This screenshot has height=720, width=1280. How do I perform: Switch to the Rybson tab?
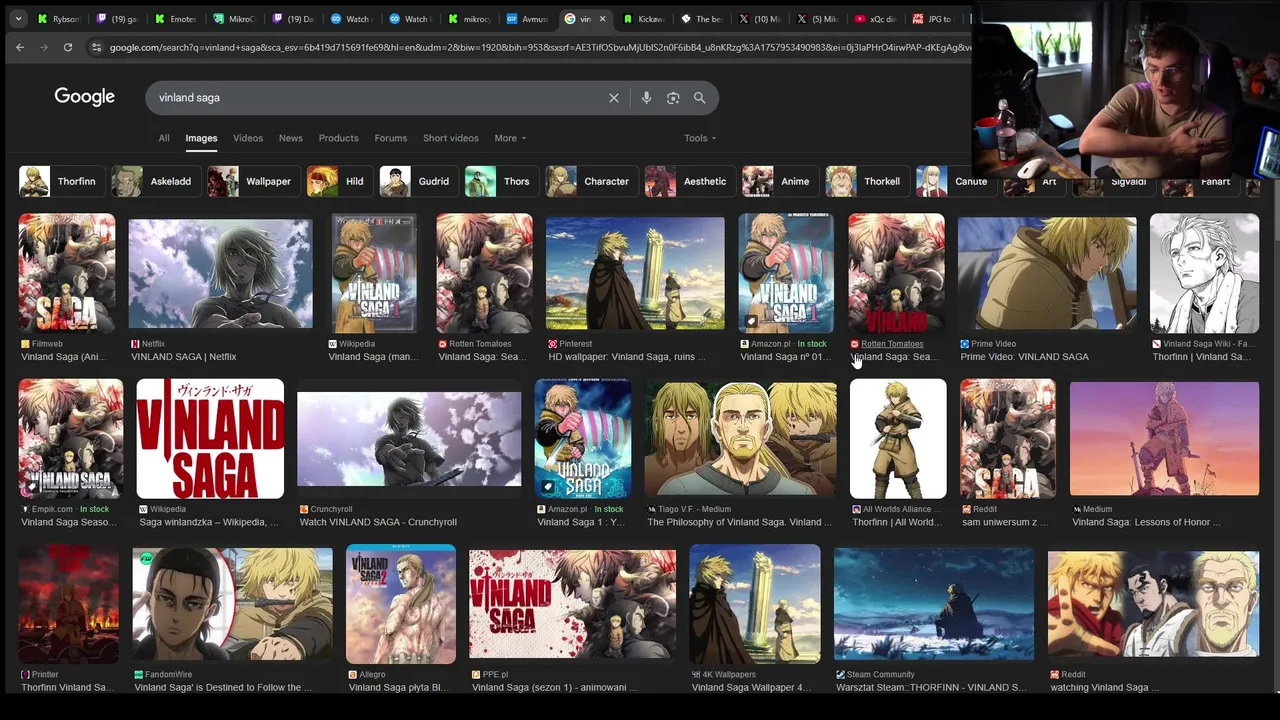click(x=59, y=18)
